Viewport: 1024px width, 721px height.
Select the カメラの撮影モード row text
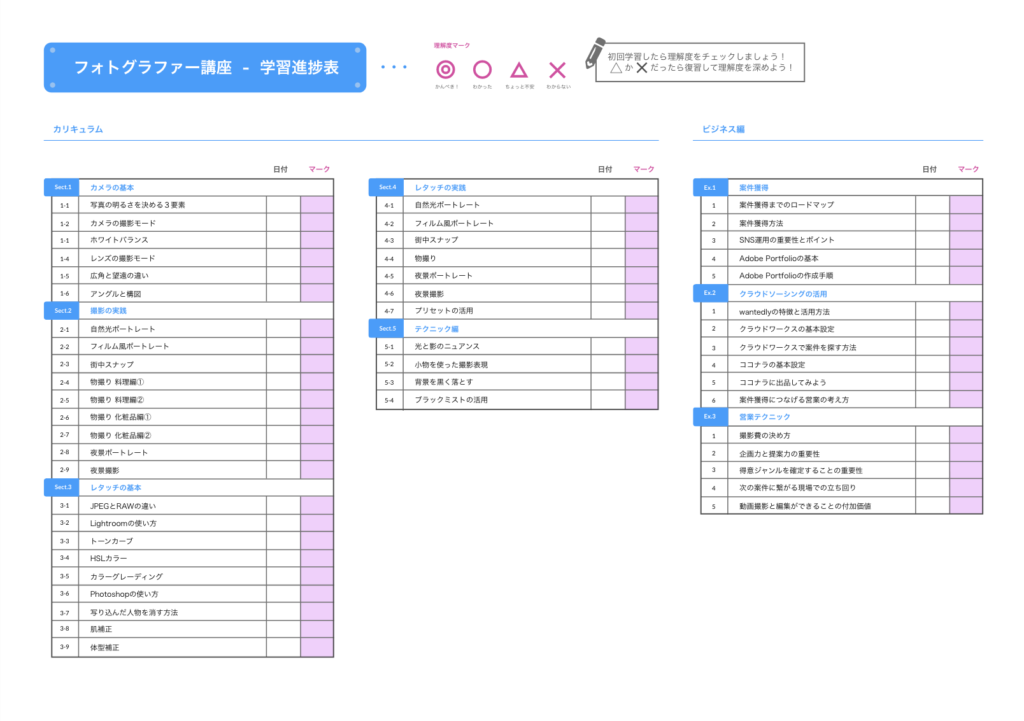(x=123, y=223)
